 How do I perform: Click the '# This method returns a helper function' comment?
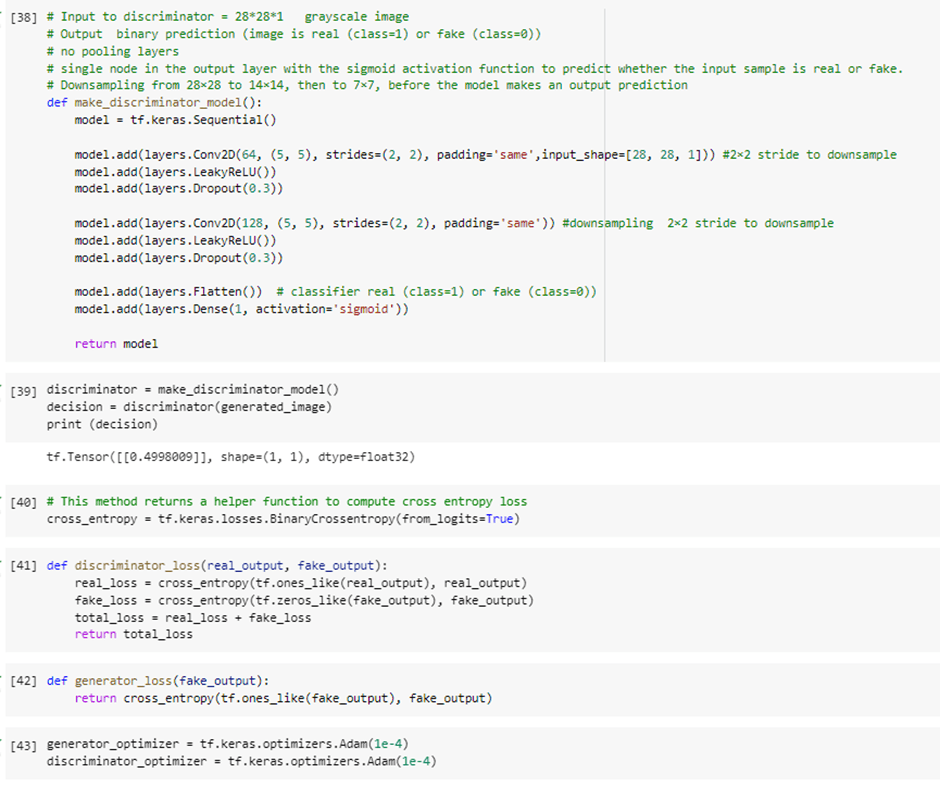287,501
